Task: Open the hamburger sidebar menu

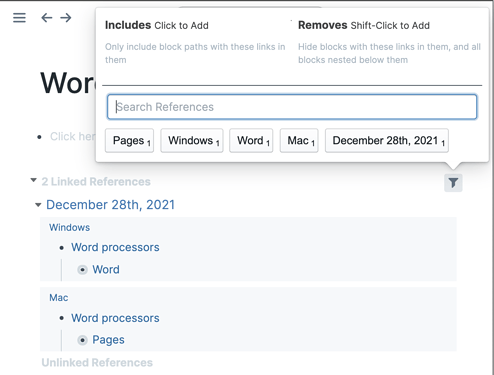Action: tap(19, 18)
